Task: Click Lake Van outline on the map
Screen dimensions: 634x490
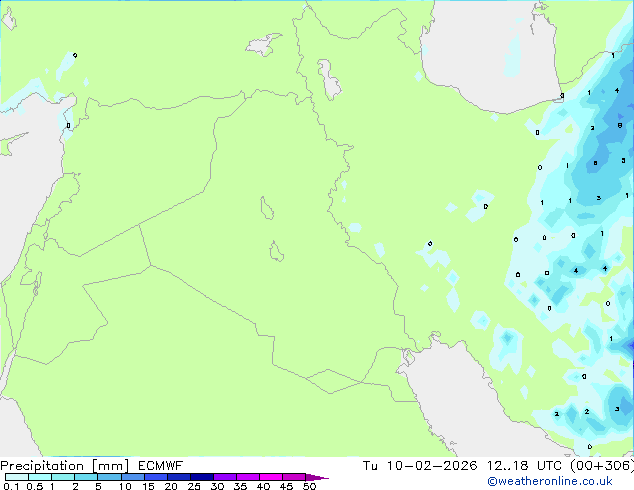Action: click(x=263, y=45)
